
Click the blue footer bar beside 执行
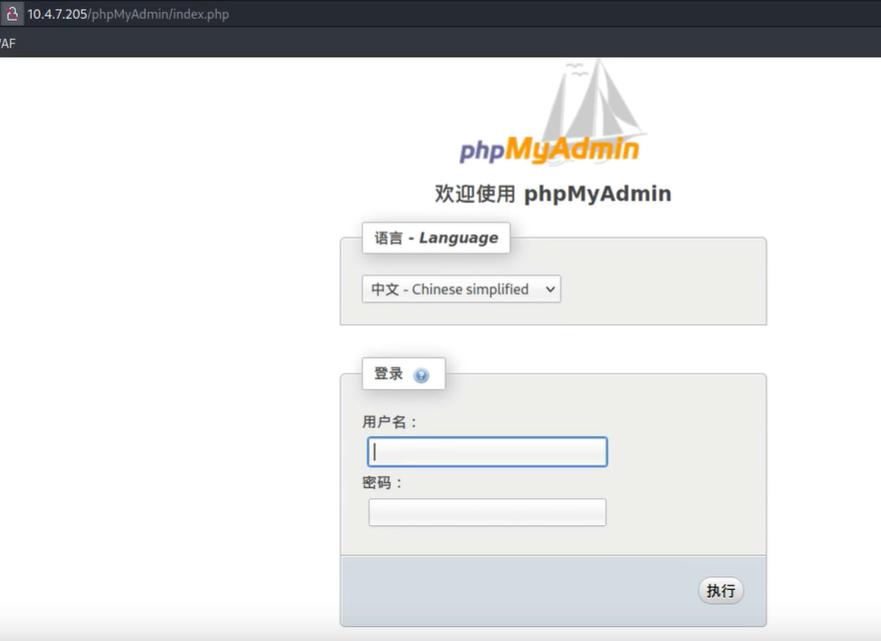pyautogui.click(x=520, y=590)
